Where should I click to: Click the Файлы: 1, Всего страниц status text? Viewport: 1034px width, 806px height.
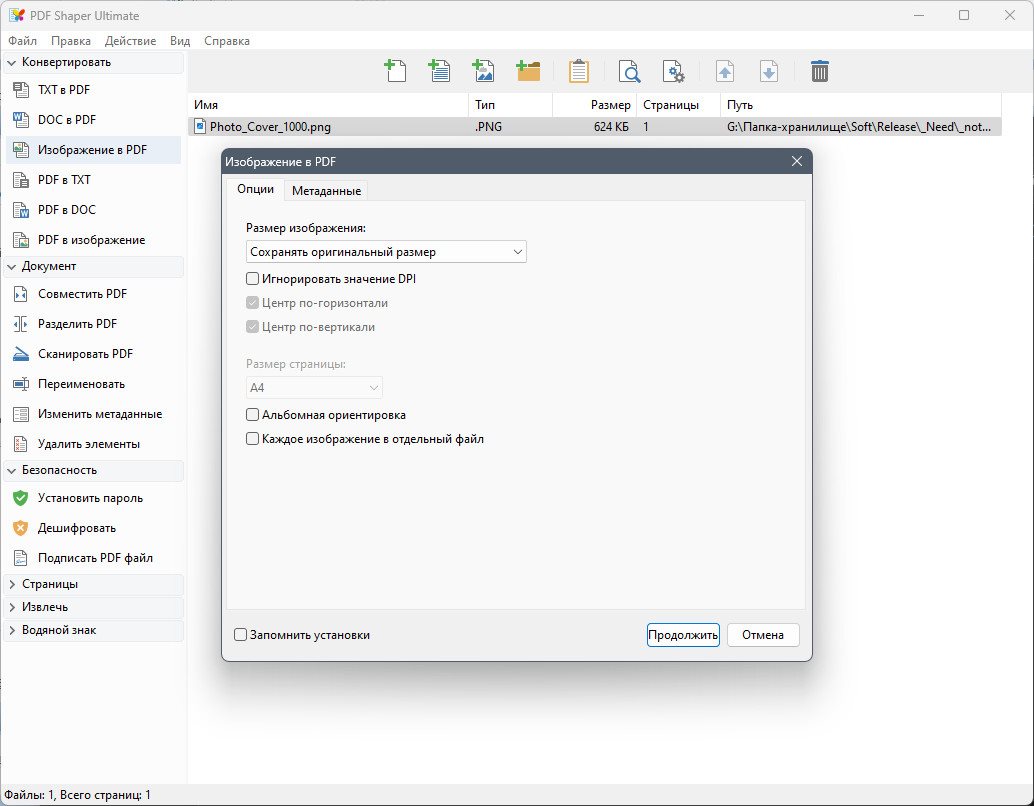pos(78,795)
